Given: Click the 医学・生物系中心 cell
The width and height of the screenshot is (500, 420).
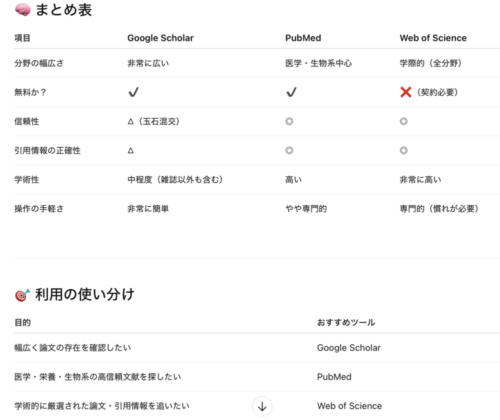Looking at the screenshot, I should point(319,63).
